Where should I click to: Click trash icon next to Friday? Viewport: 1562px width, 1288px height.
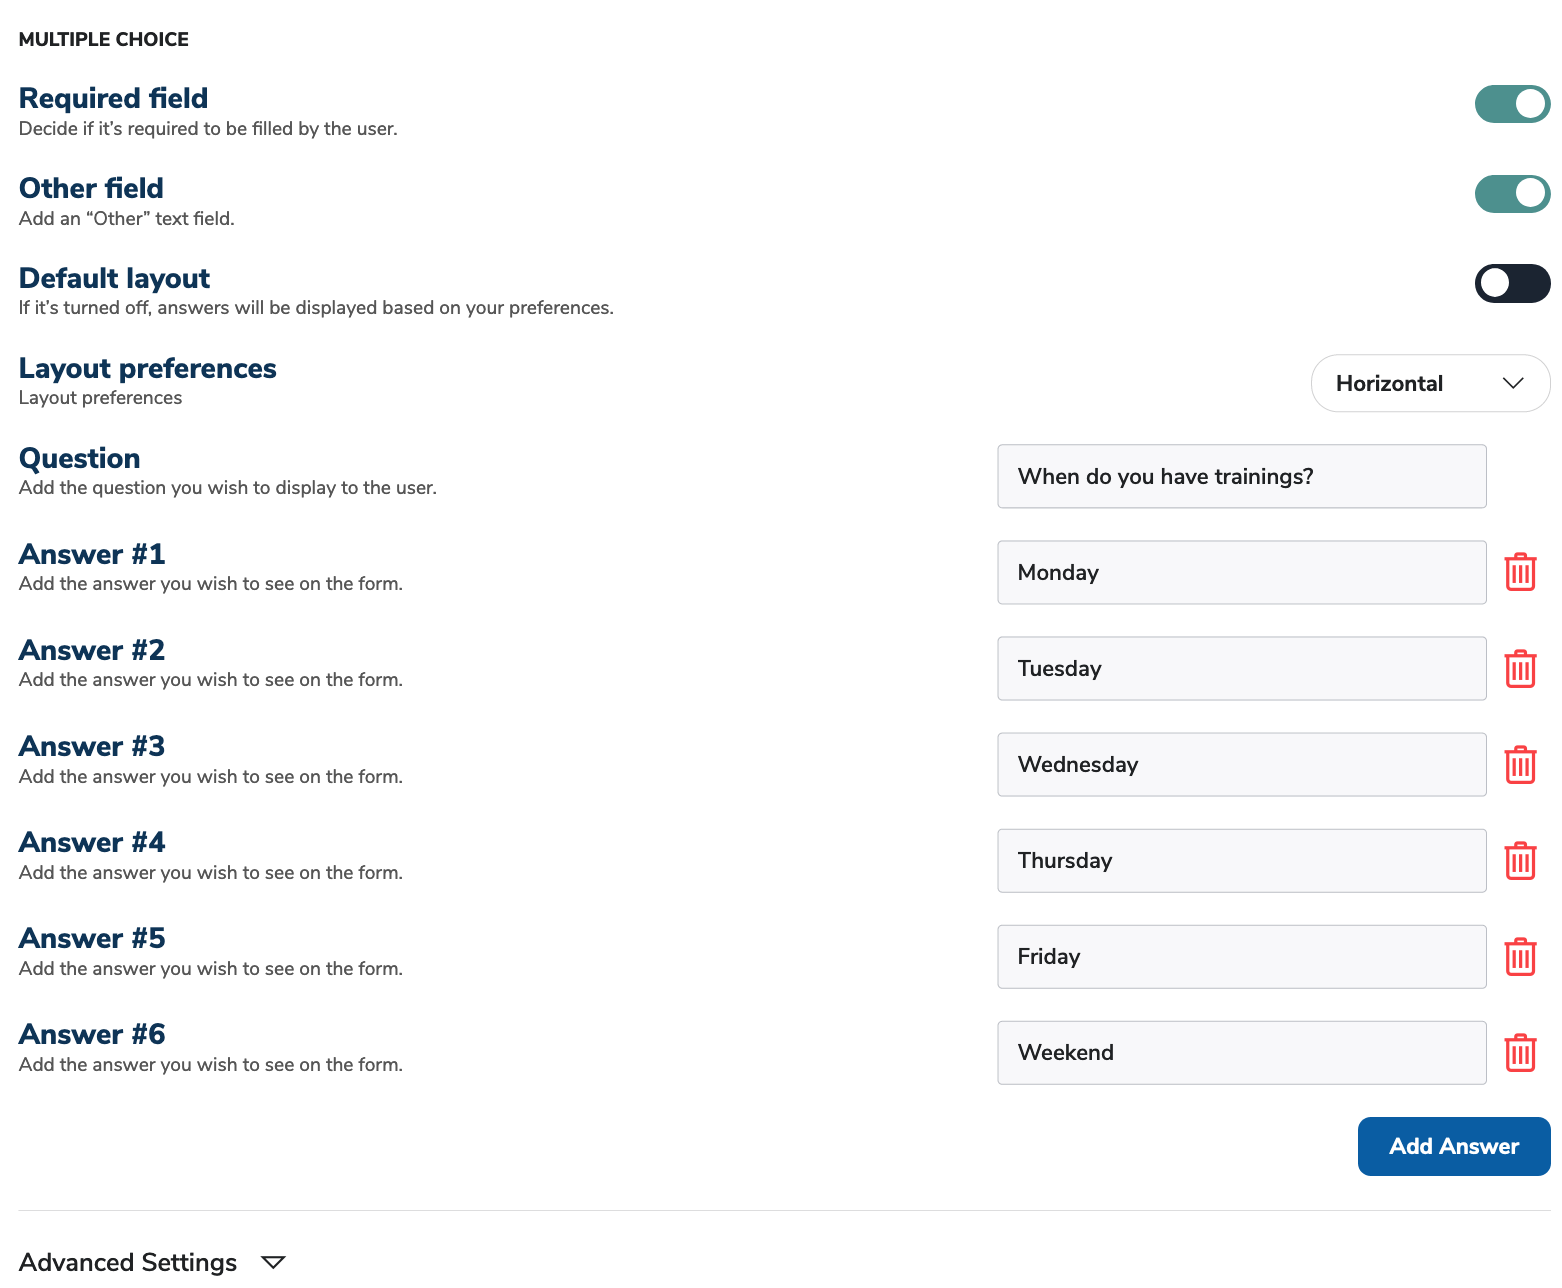(1520, 957)
